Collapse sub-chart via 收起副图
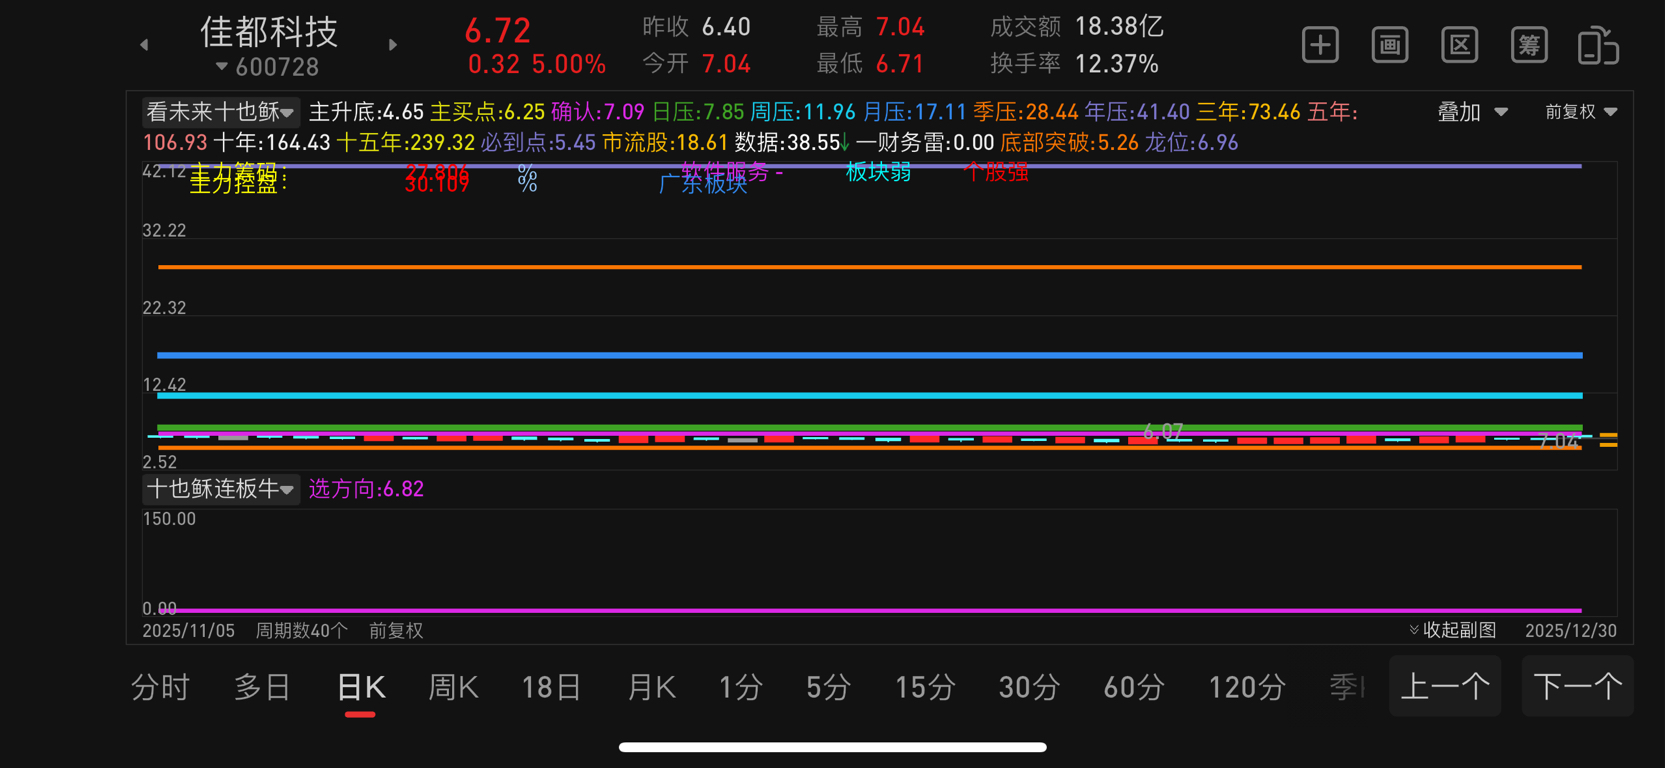 pyautogui.click(x=1452, y=630)
